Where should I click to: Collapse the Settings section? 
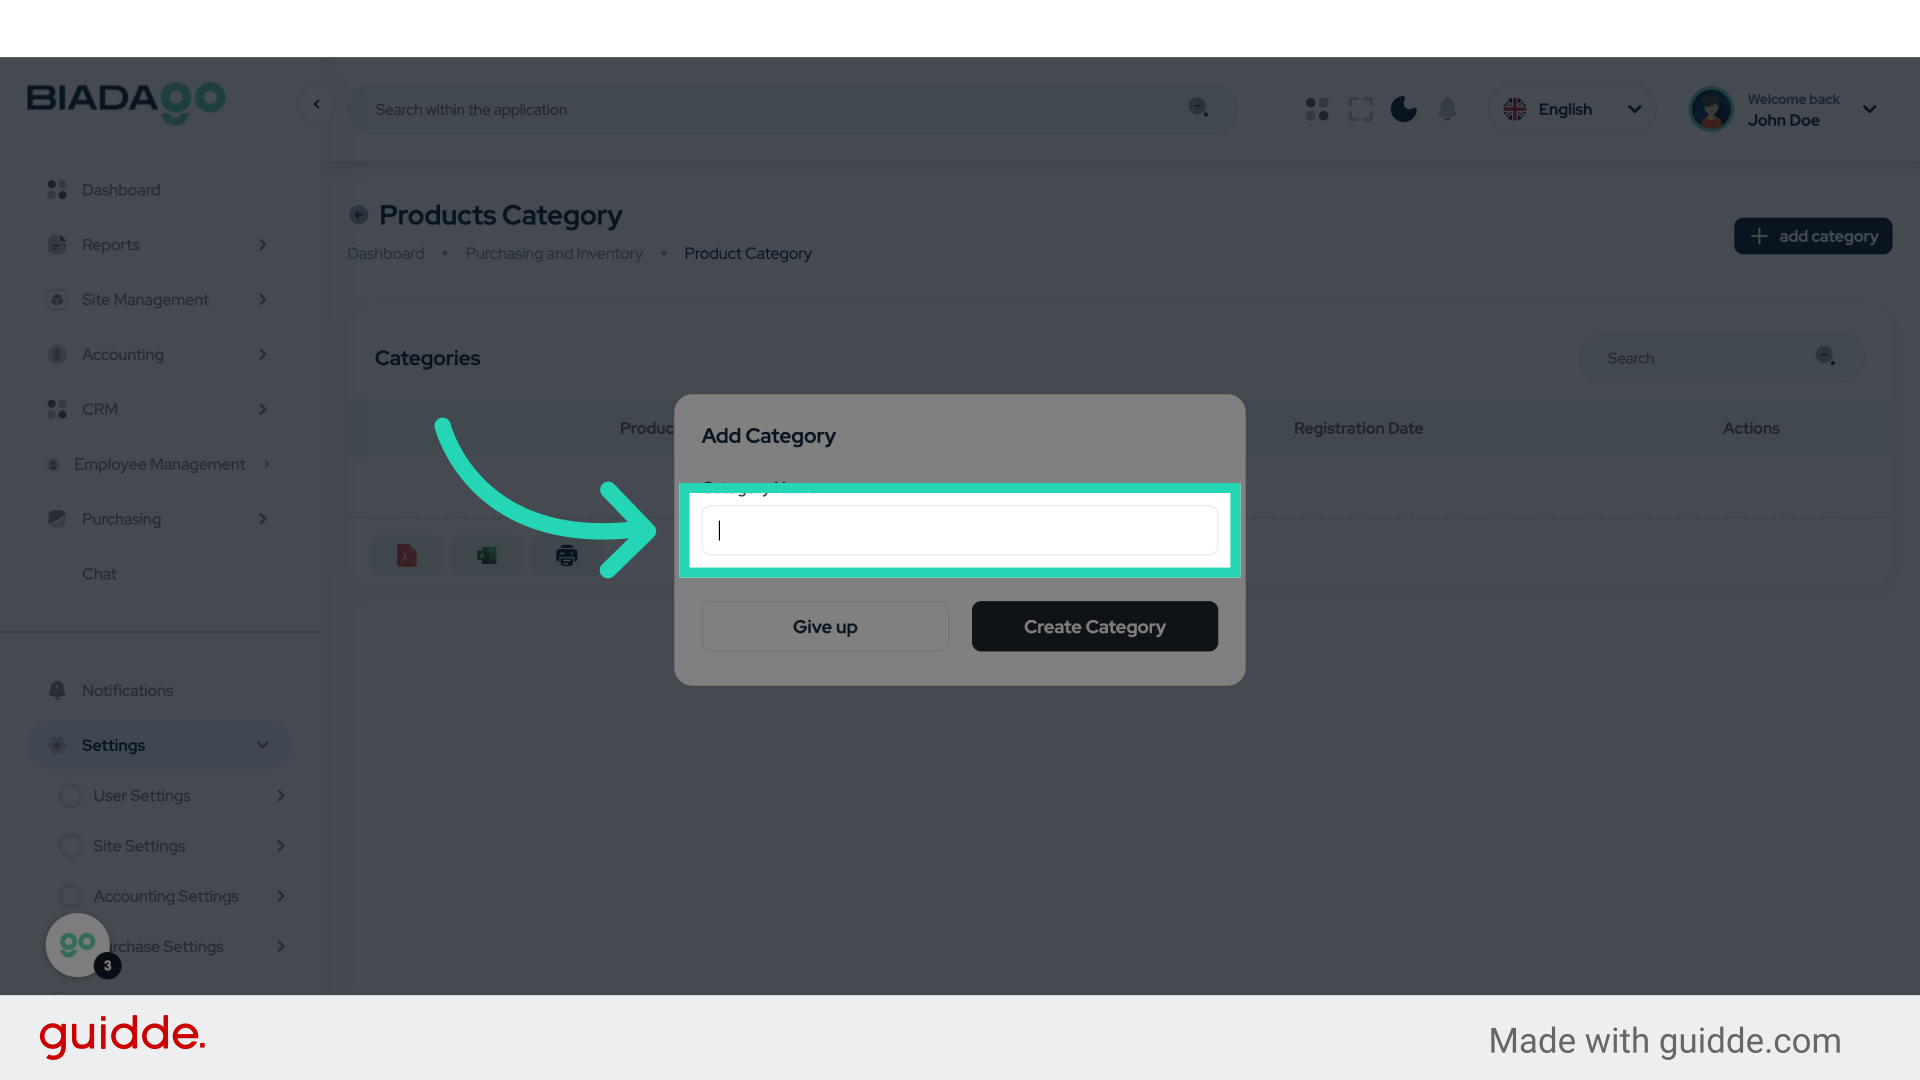coord(262,745)
